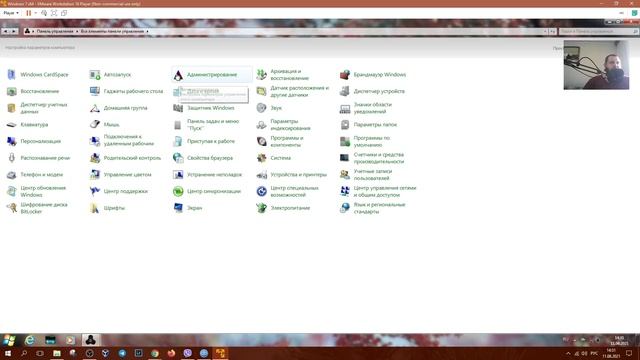Open the Архивация и восстановление icon
640x360 pixels.
coord(261,75)
